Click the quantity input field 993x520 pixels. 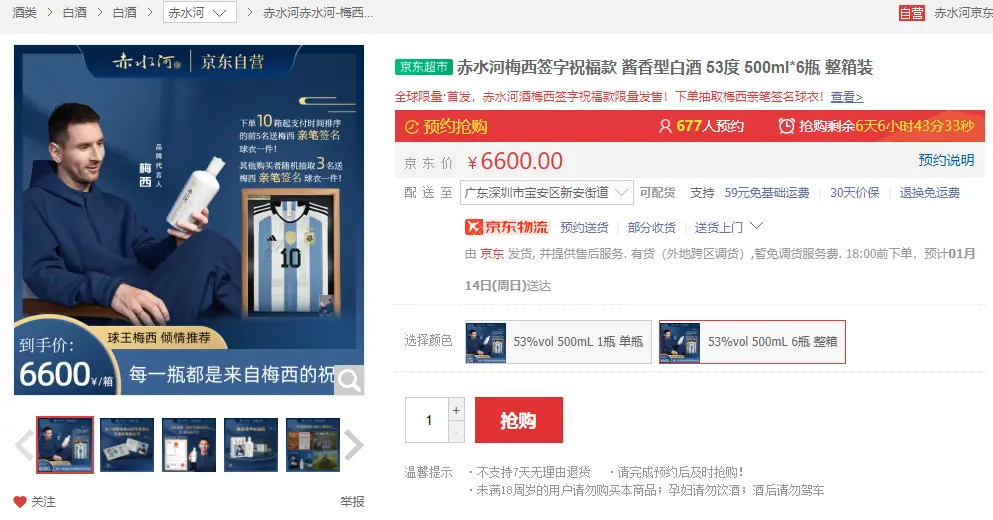tap(427, 420)
